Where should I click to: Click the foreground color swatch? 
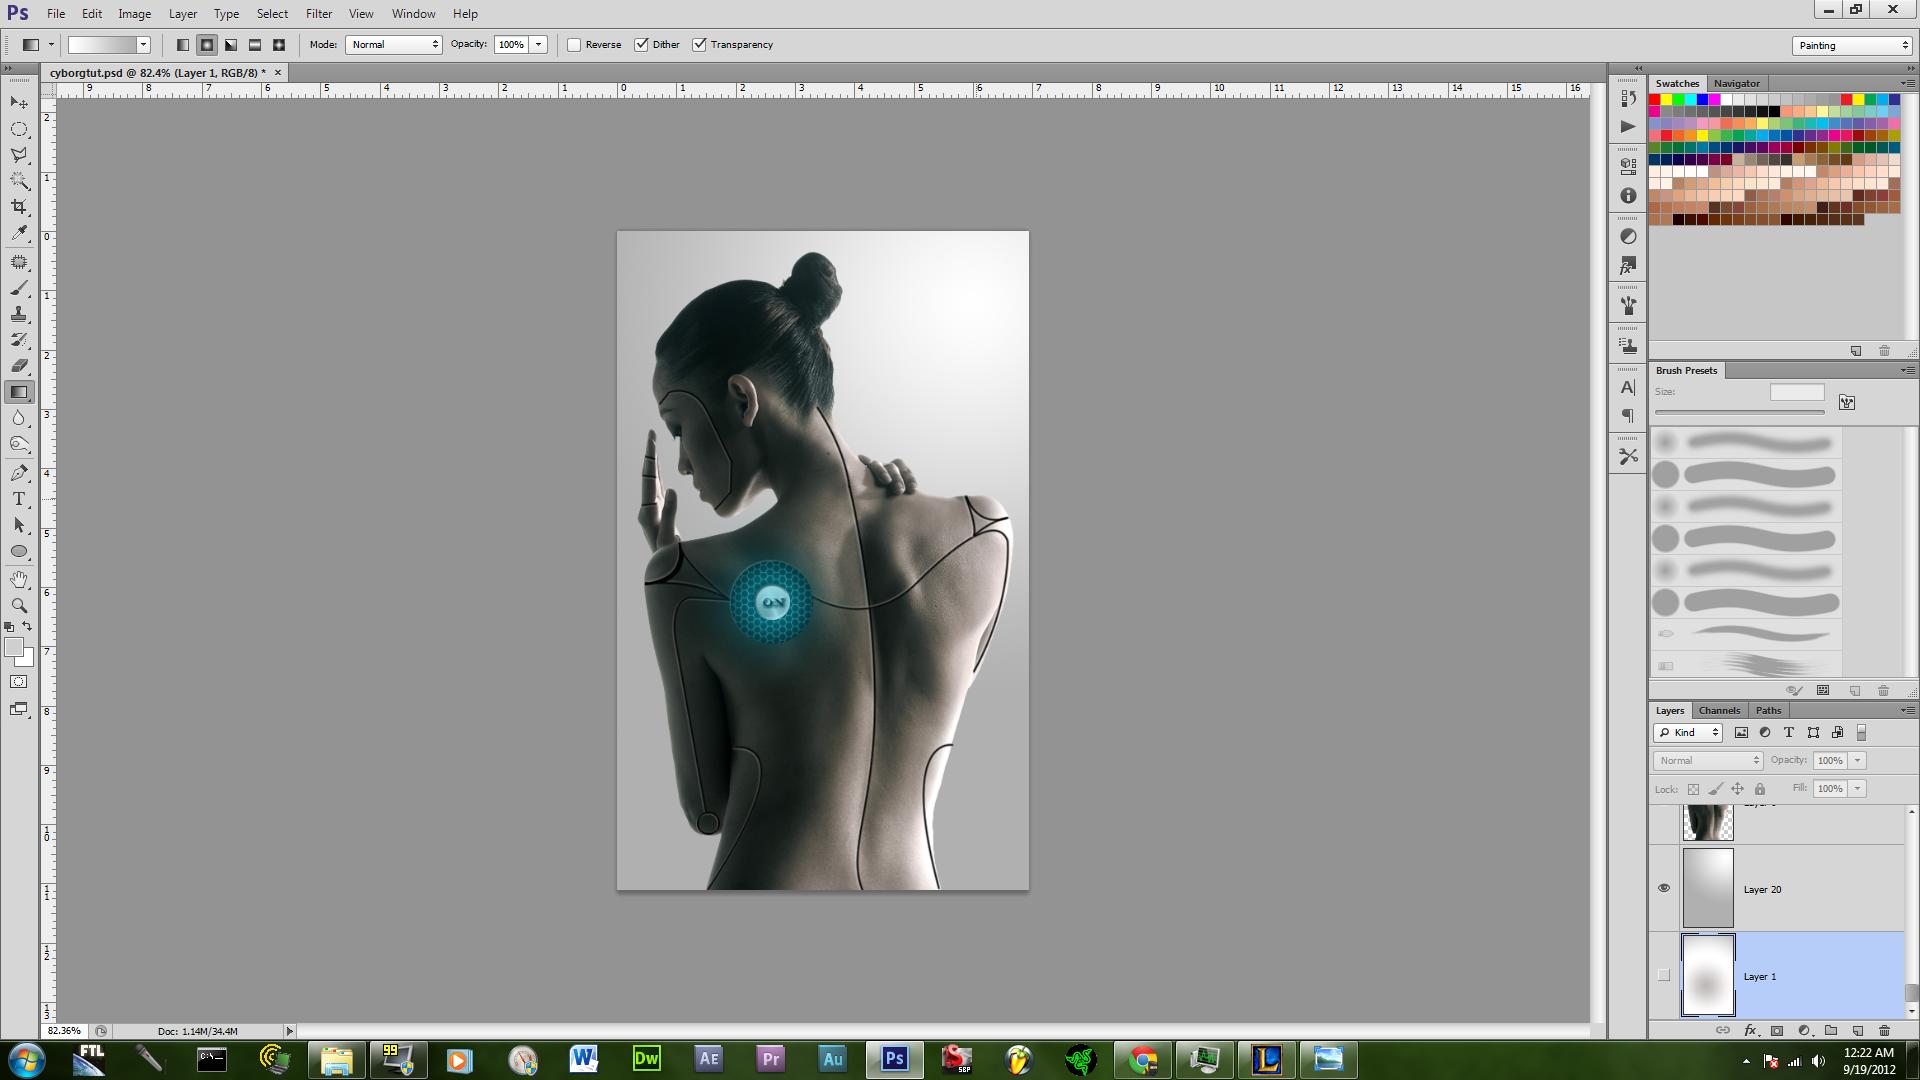click(x=14, y=648)
